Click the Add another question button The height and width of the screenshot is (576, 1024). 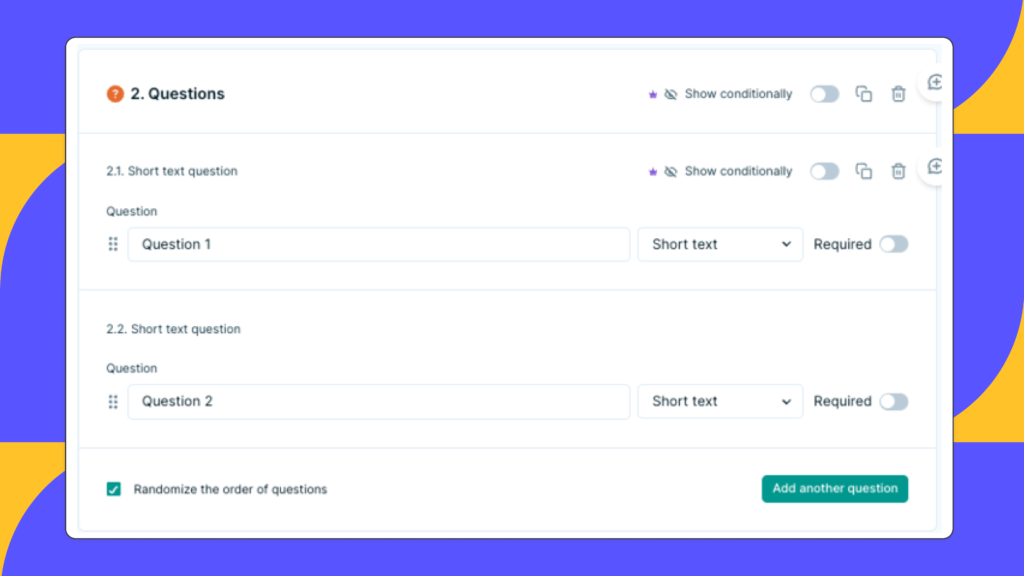point(834,488)
